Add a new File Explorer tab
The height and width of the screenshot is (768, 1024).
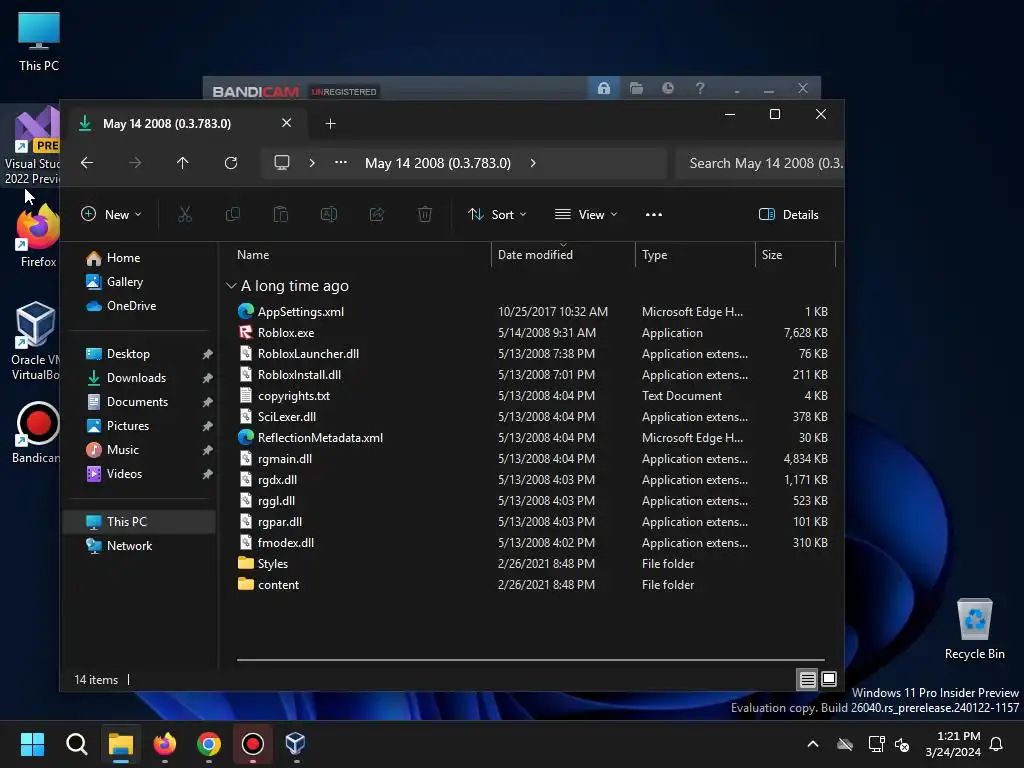pyautogui.click(x=330, y=123)
